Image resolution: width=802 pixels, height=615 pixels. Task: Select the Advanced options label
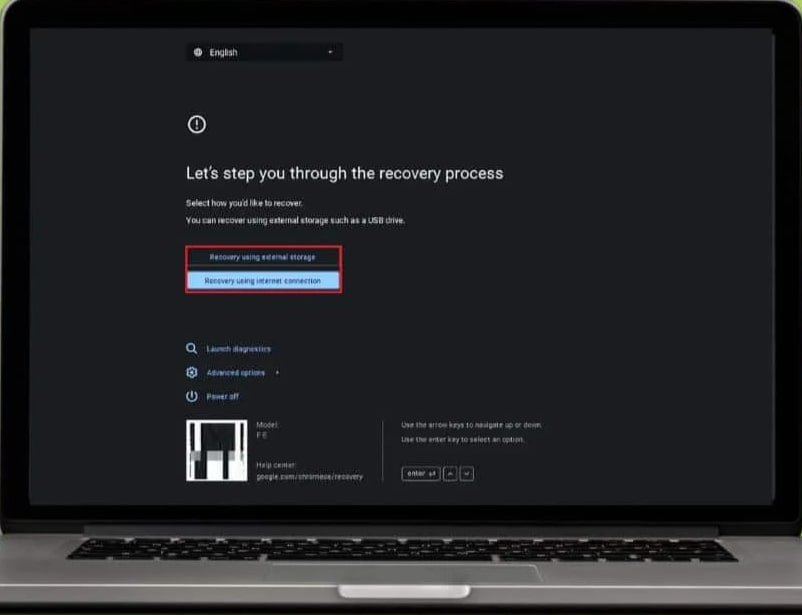[236, 373]
